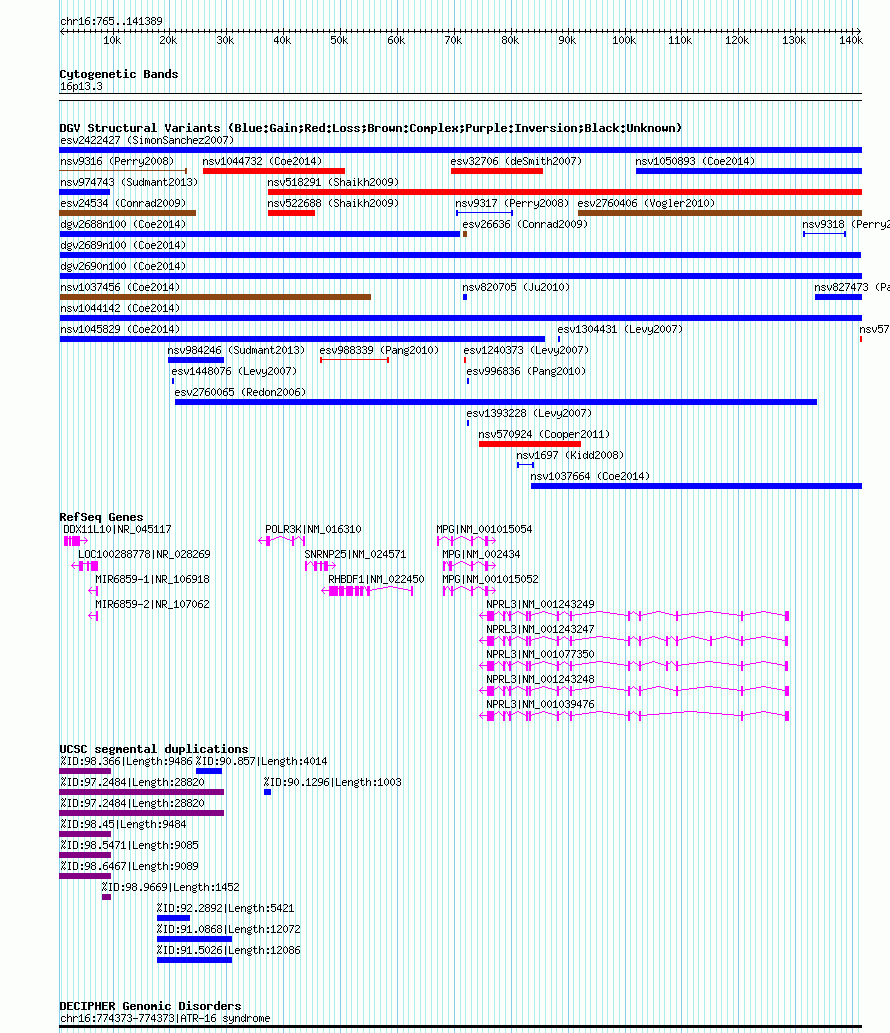Click the MPG|NM_001015052 transcript label
890x1033 pixels.
[490, 580]
